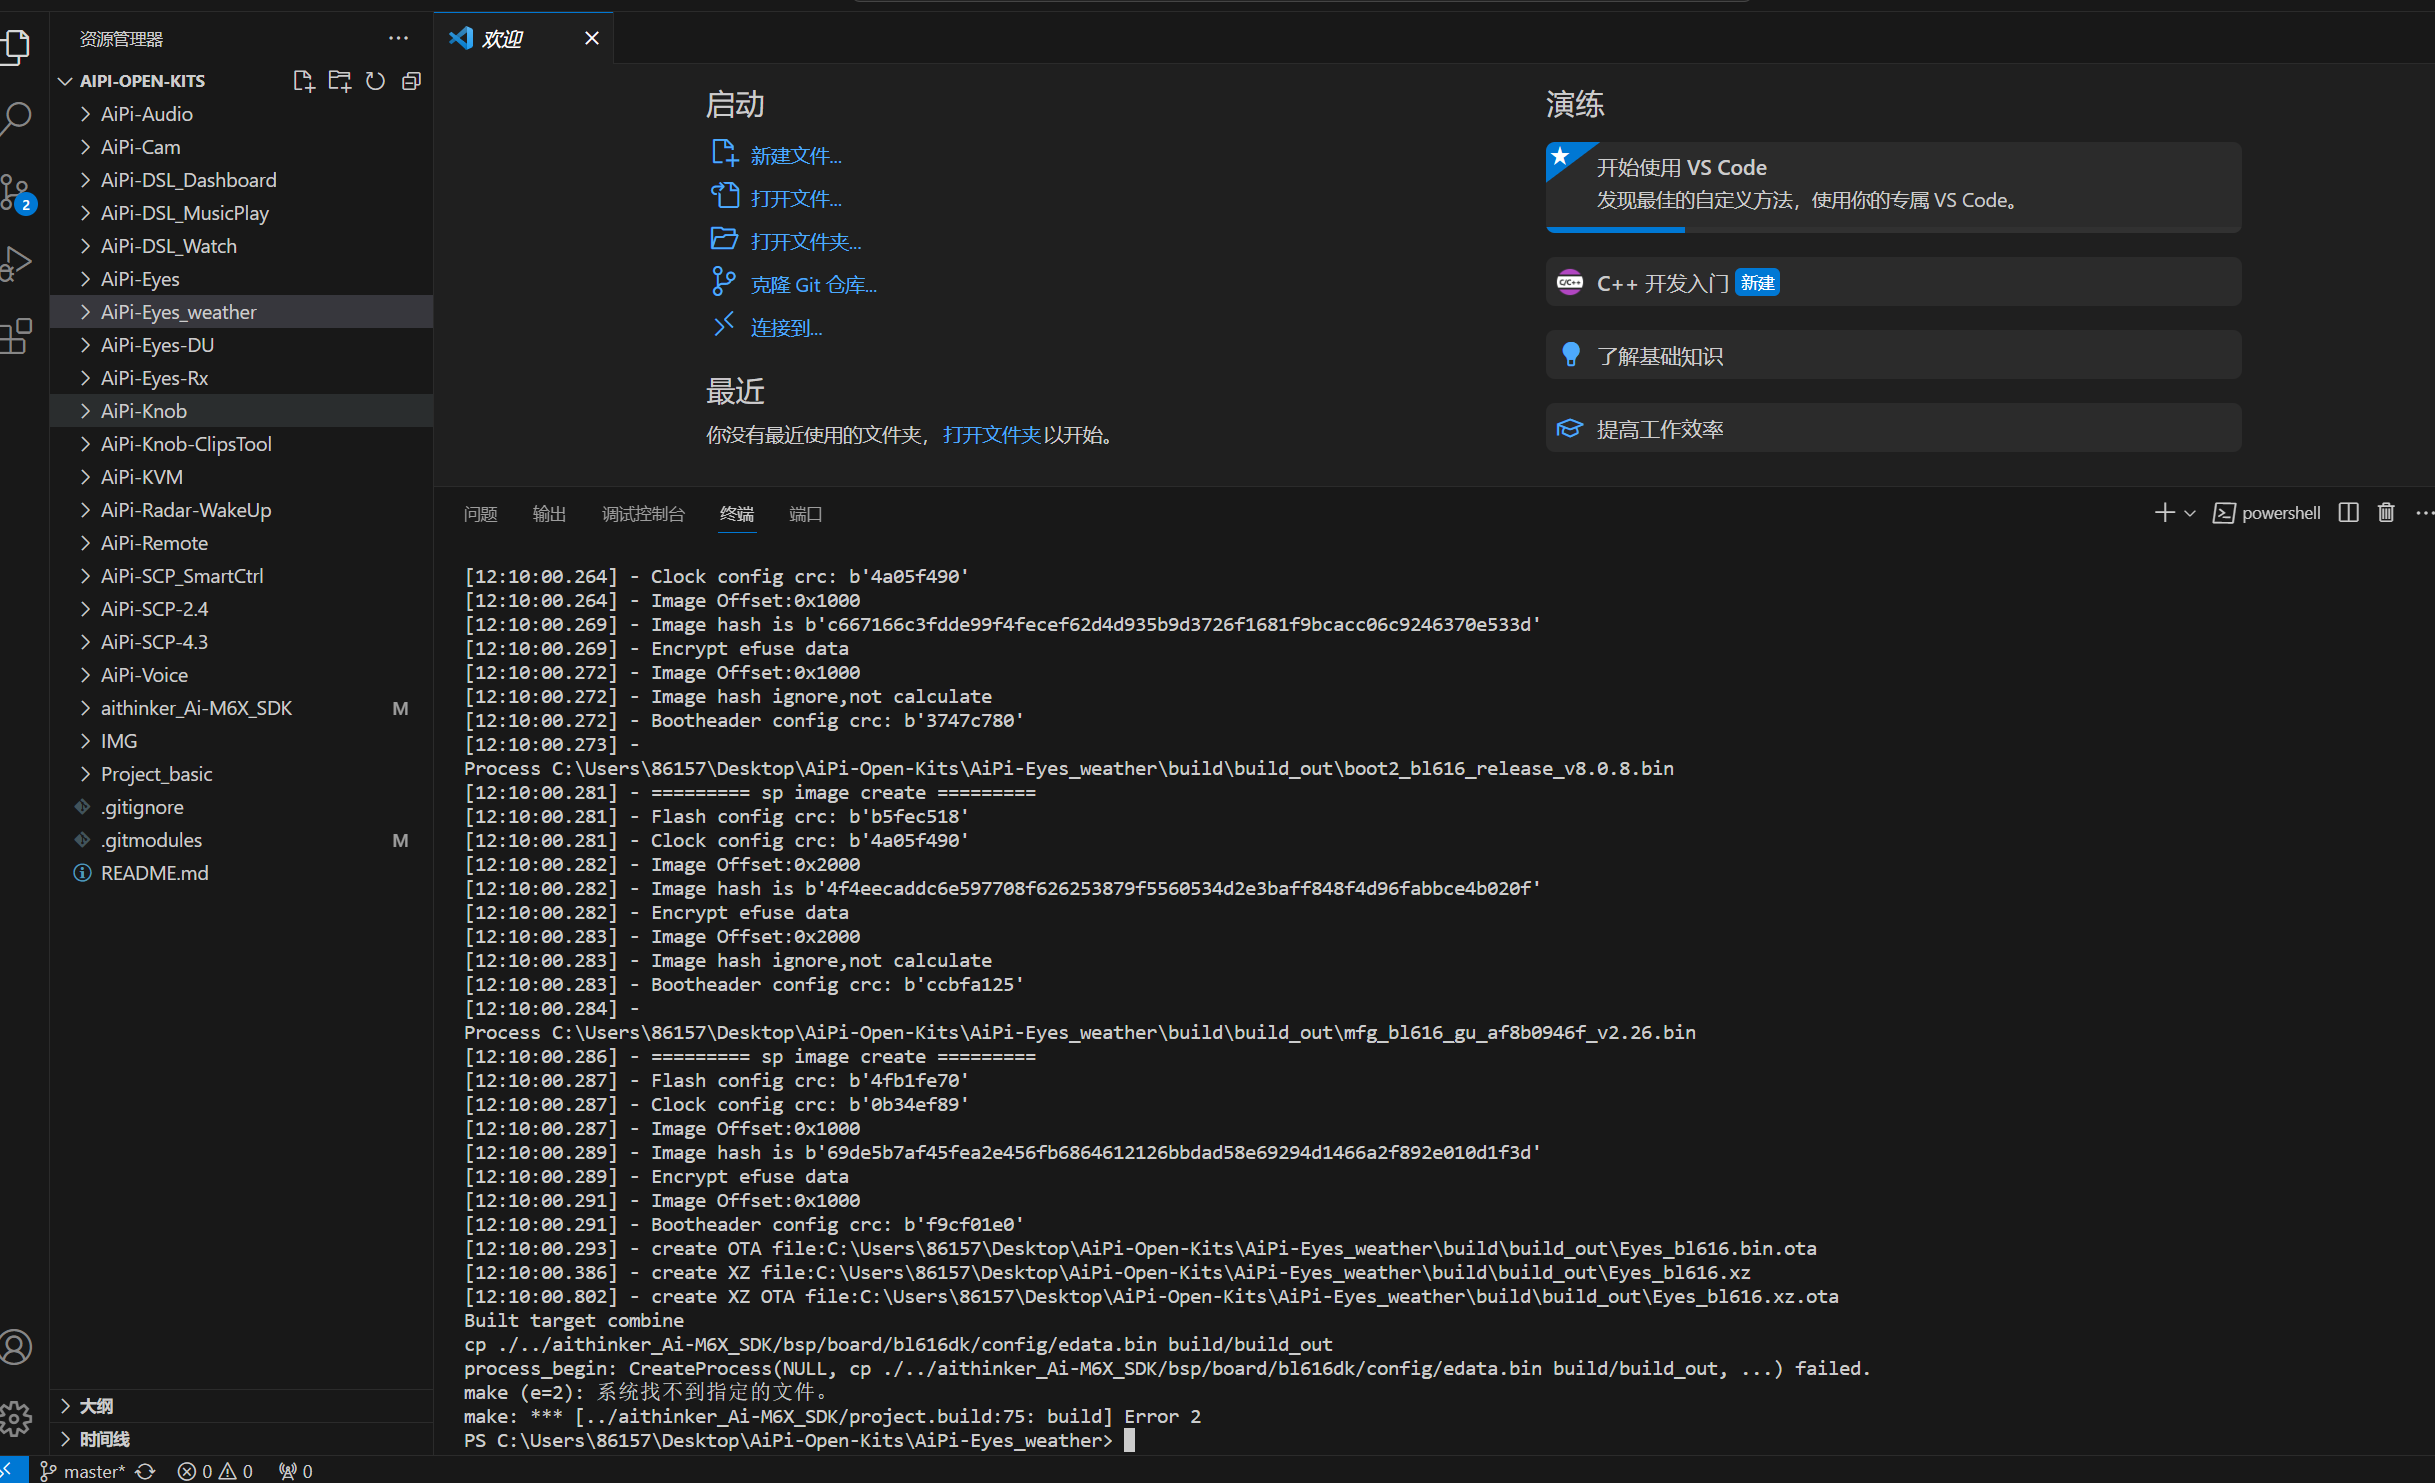
Task: Switch to the 输出 panel tab
Action: click(x=549, y=514)
